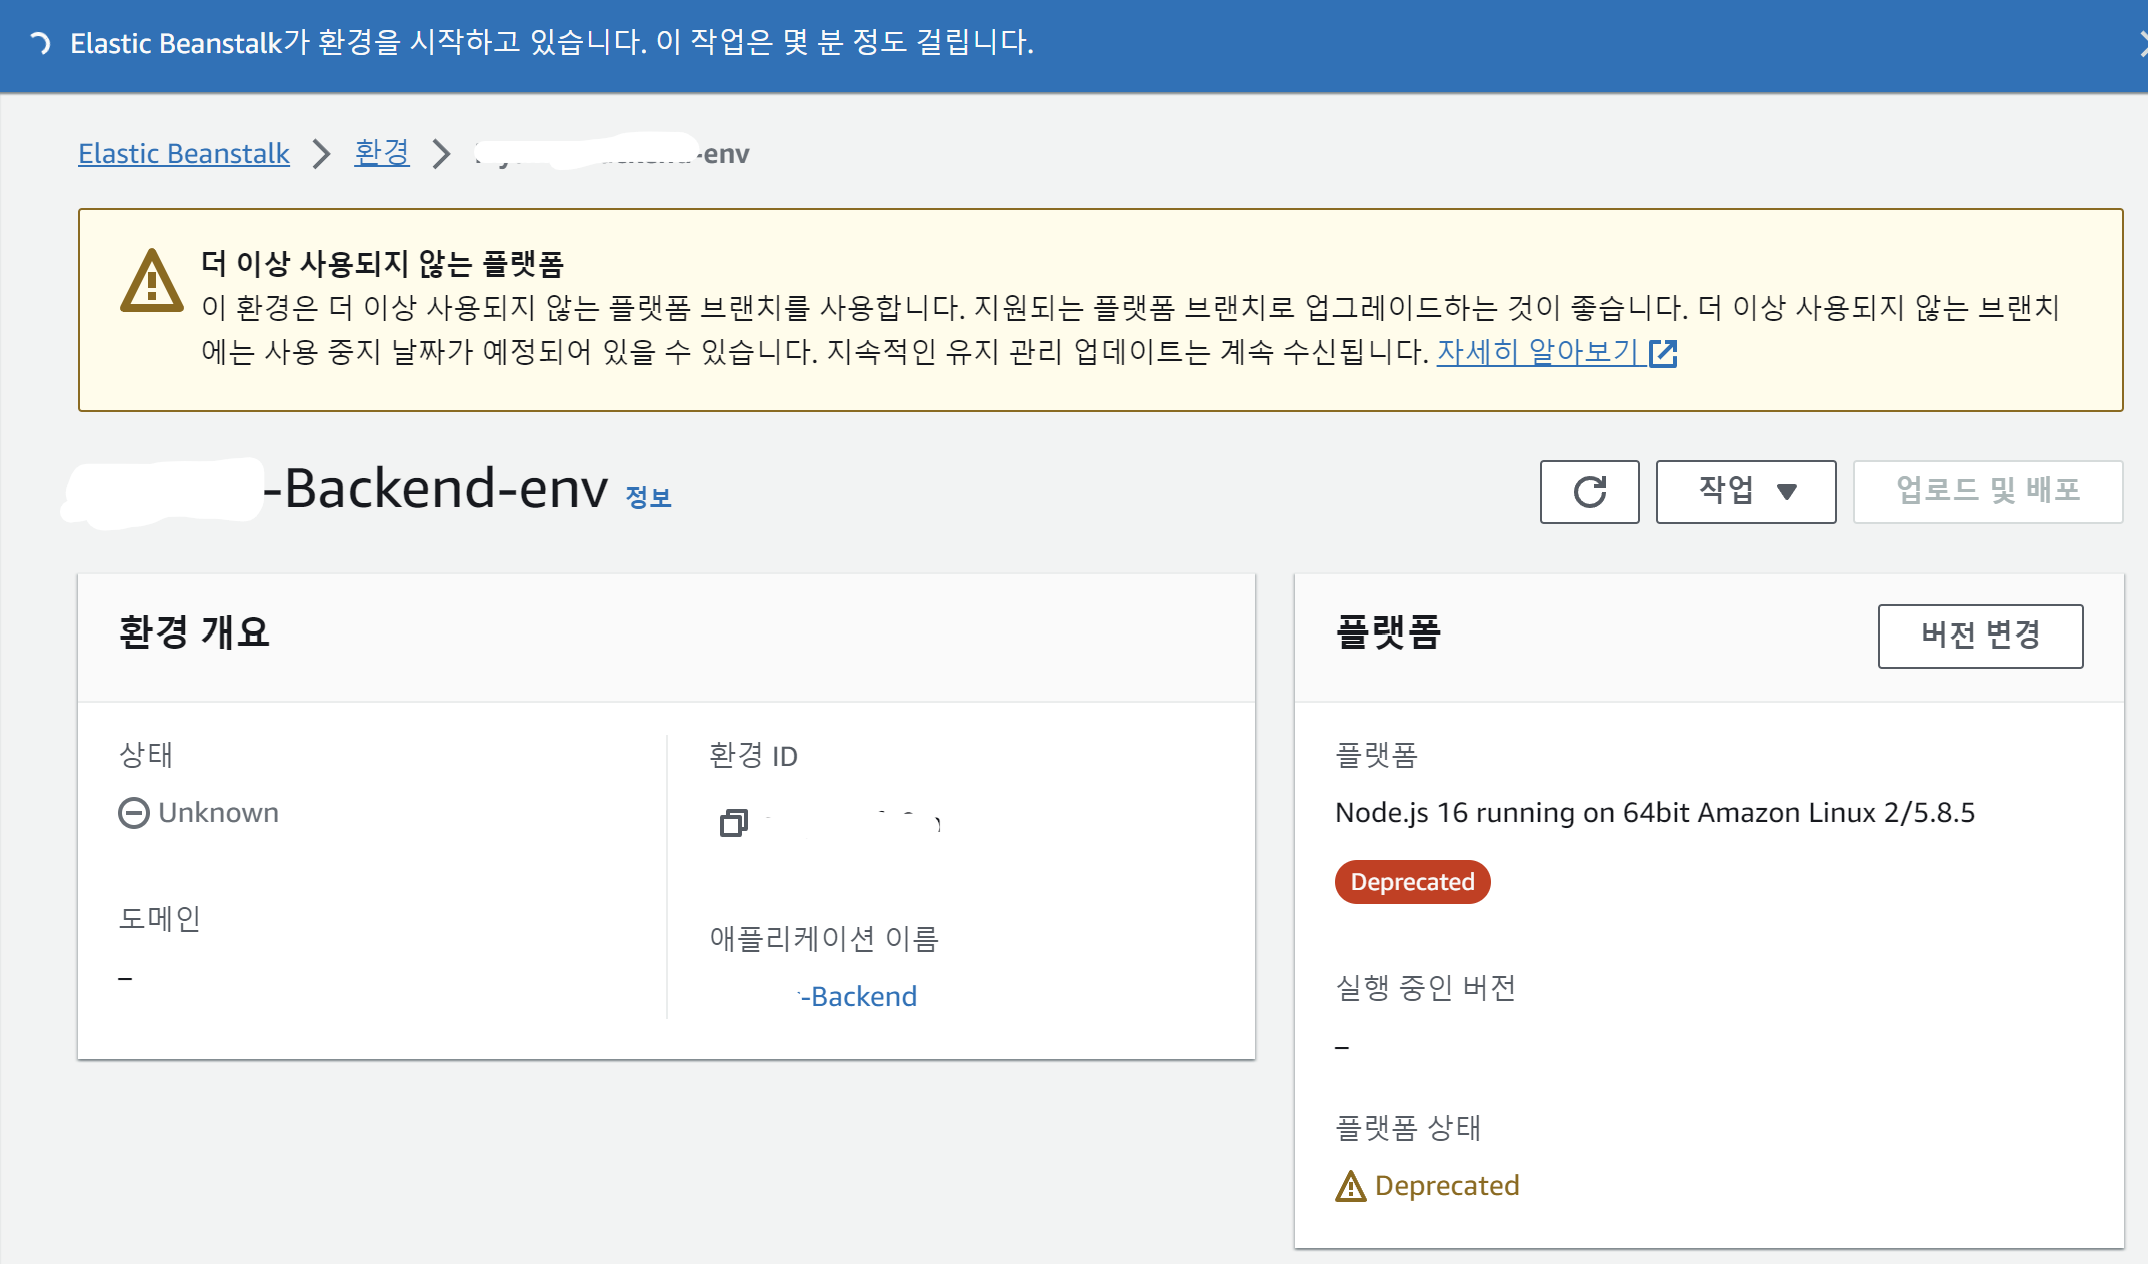
Task: Open Elastic Beanstalk breadcrumb link
Action: pyautogui.click(x=184, y=153)
